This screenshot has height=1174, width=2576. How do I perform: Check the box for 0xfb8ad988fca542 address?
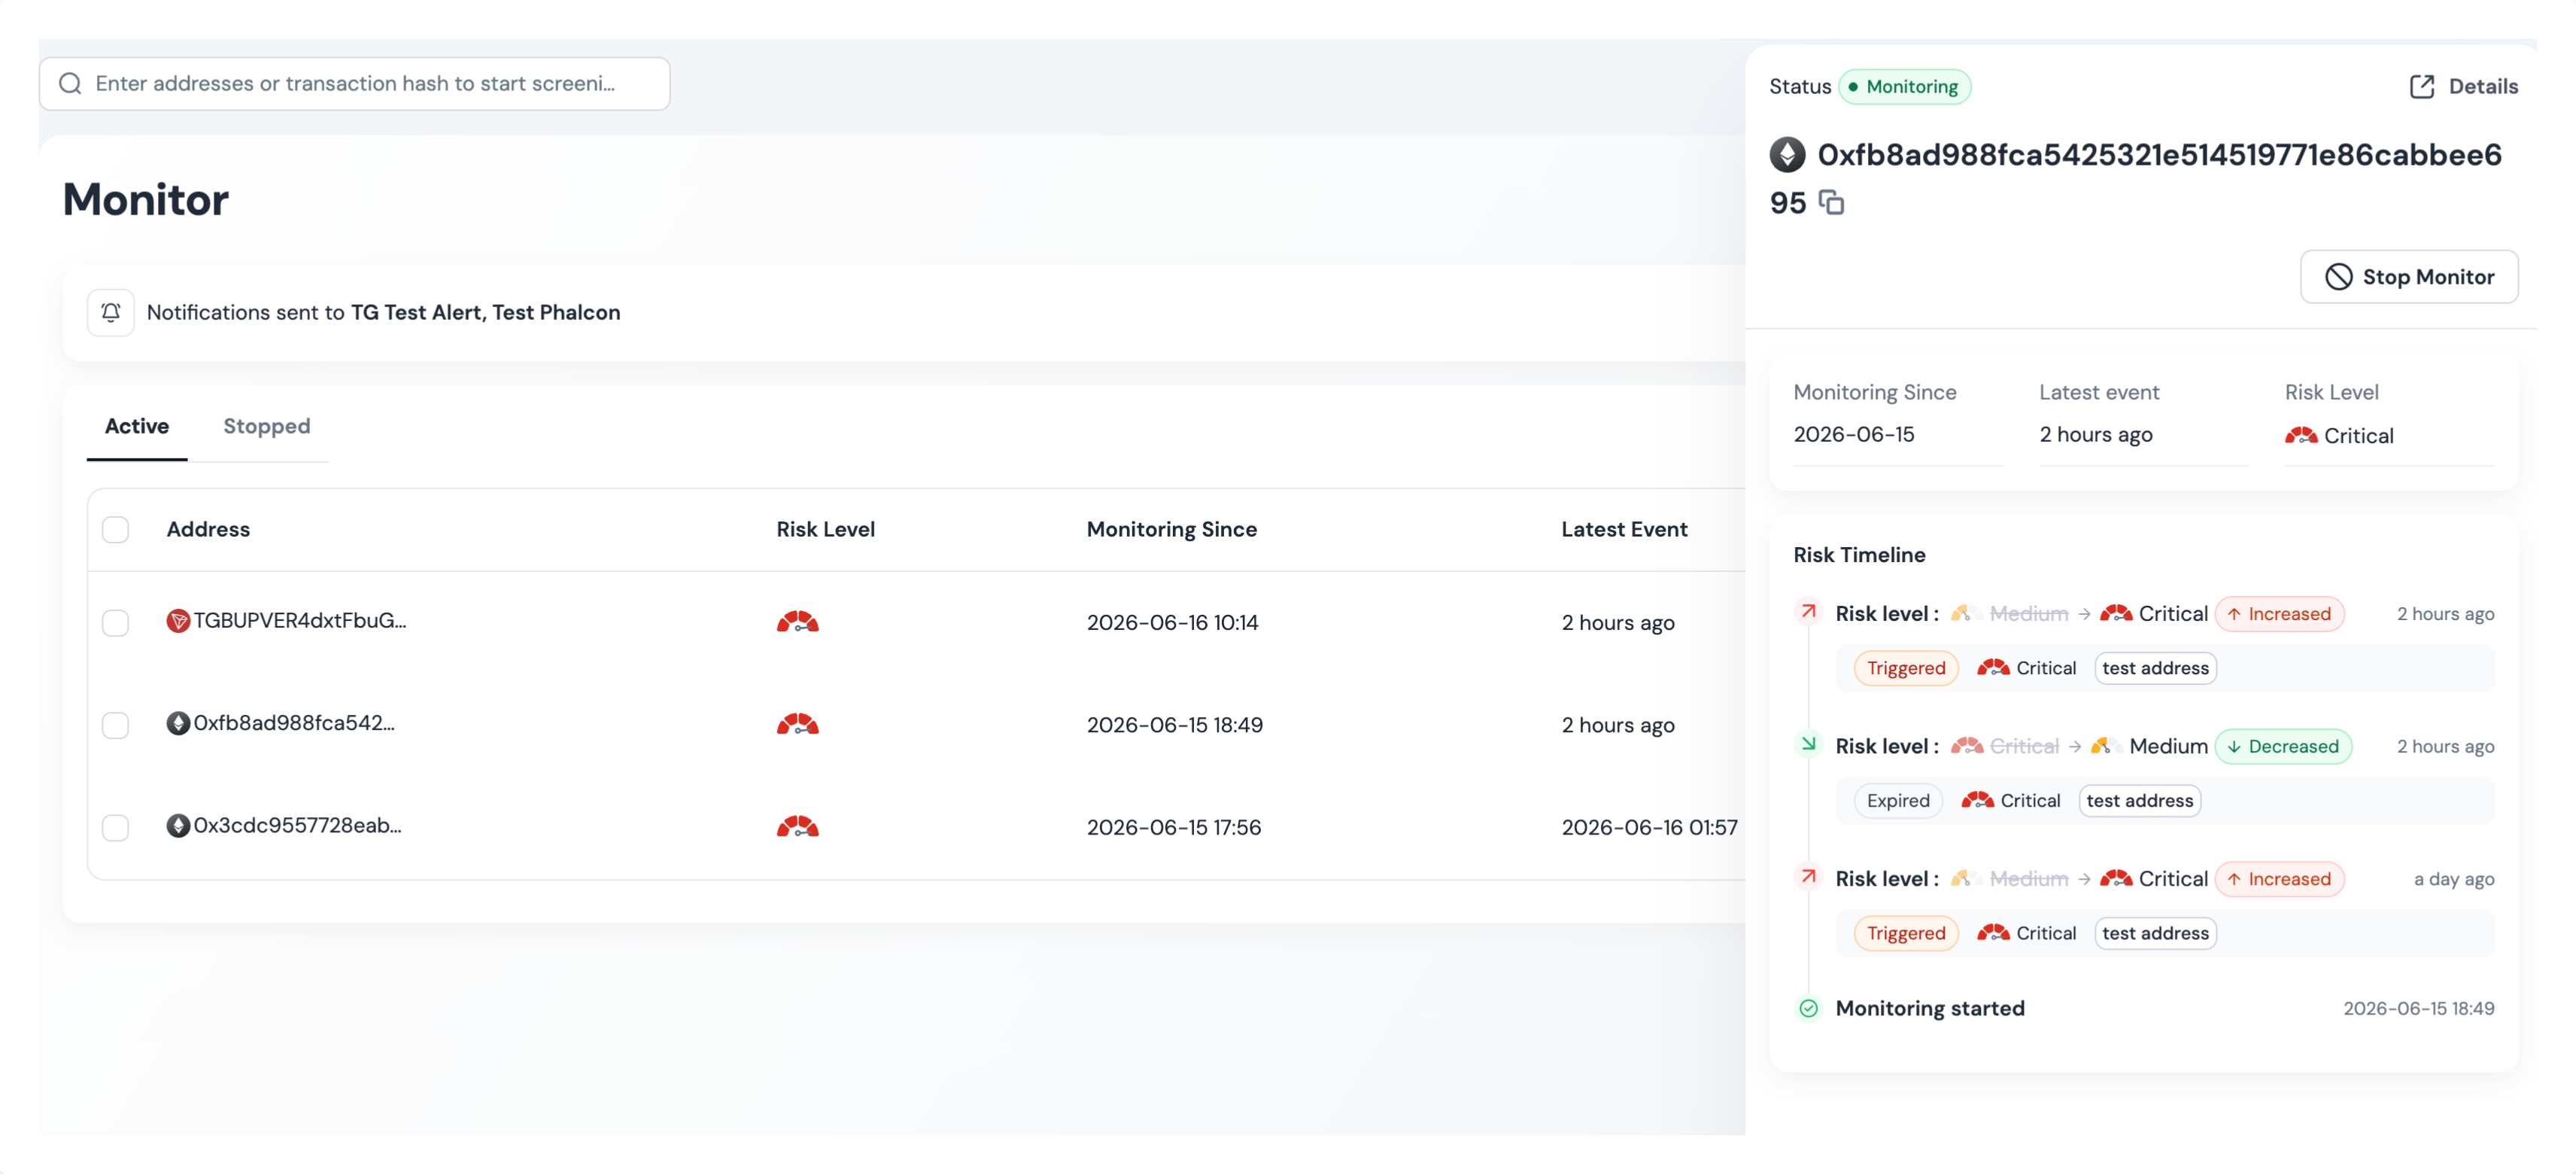[x=115, y=725]
